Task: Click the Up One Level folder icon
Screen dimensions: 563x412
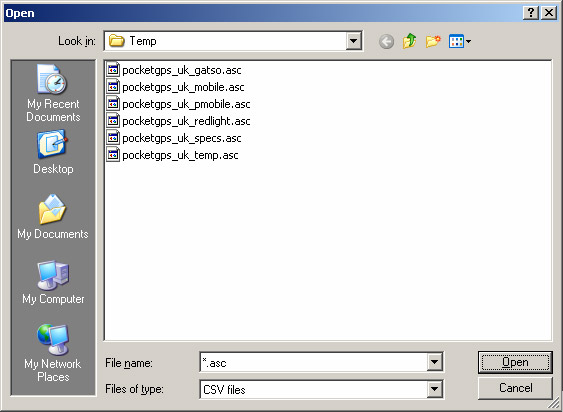Action: 409,41
